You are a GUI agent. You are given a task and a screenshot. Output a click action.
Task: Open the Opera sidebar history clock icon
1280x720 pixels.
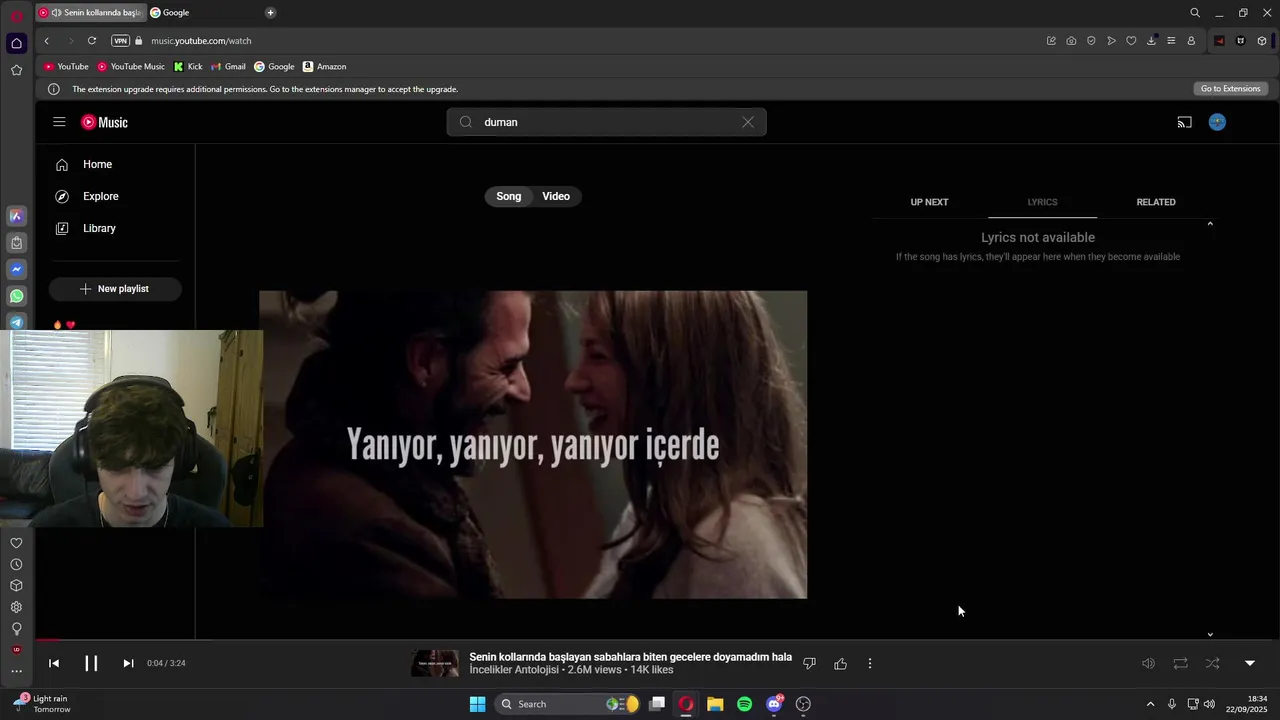[x=16, y=565]
